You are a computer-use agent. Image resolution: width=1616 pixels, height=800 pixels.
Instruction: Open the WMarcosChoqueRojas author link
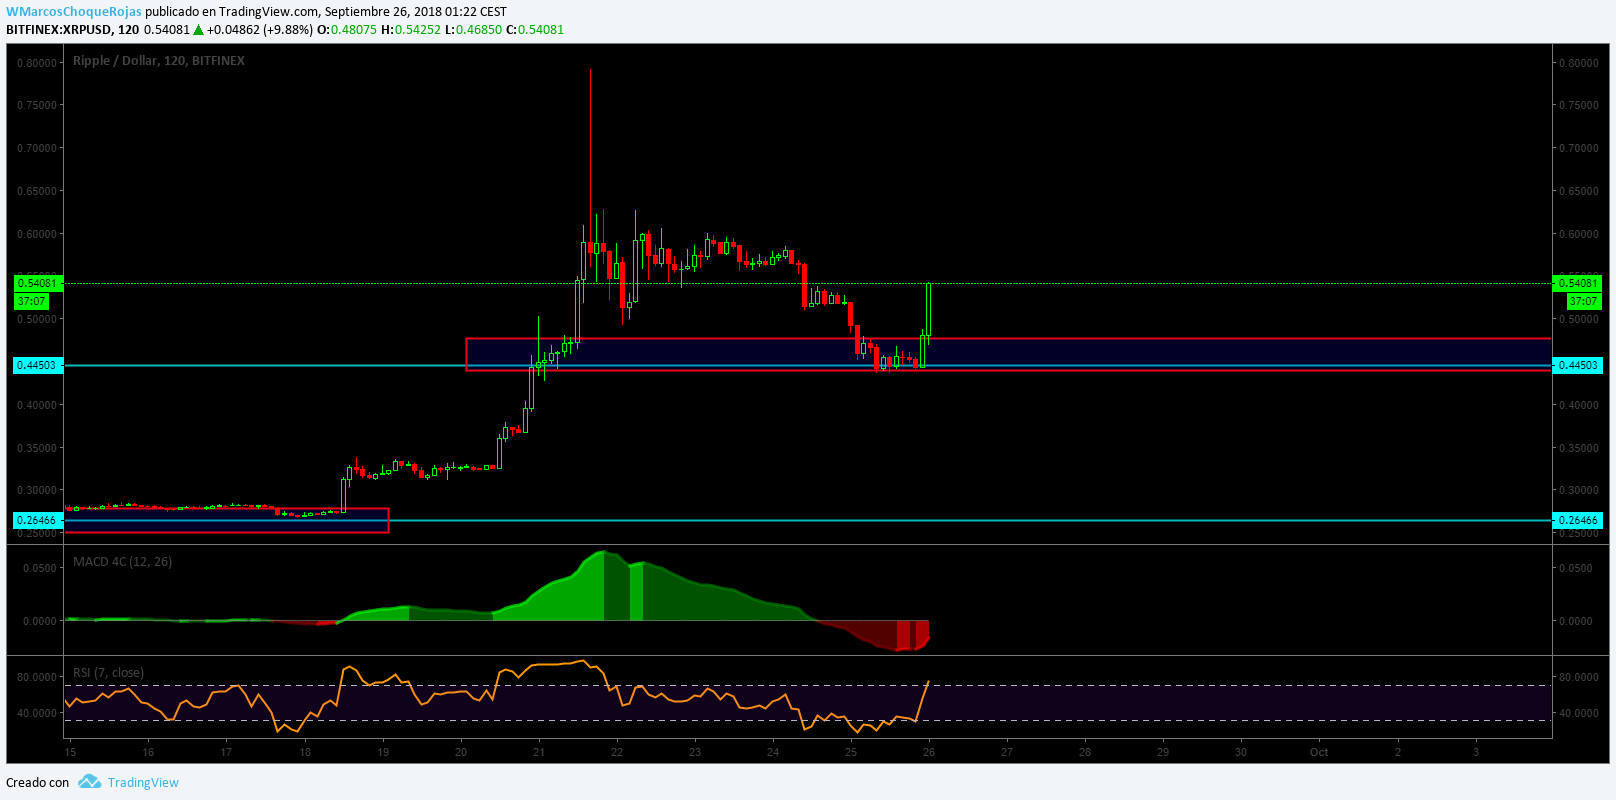[x=74, y=12]
